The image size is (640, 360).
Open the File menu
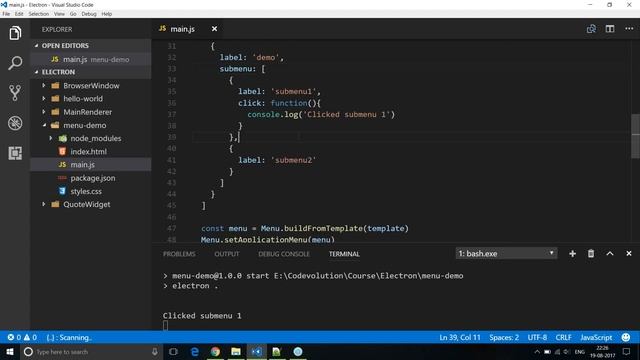point(6,14)
